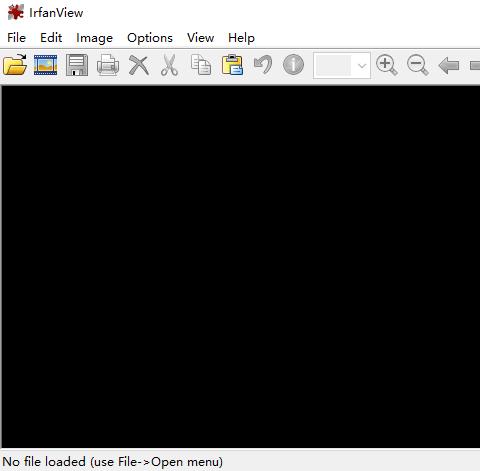The image size is (480, 471).
Task: Open the View menu
Action: tap(200, 38)
